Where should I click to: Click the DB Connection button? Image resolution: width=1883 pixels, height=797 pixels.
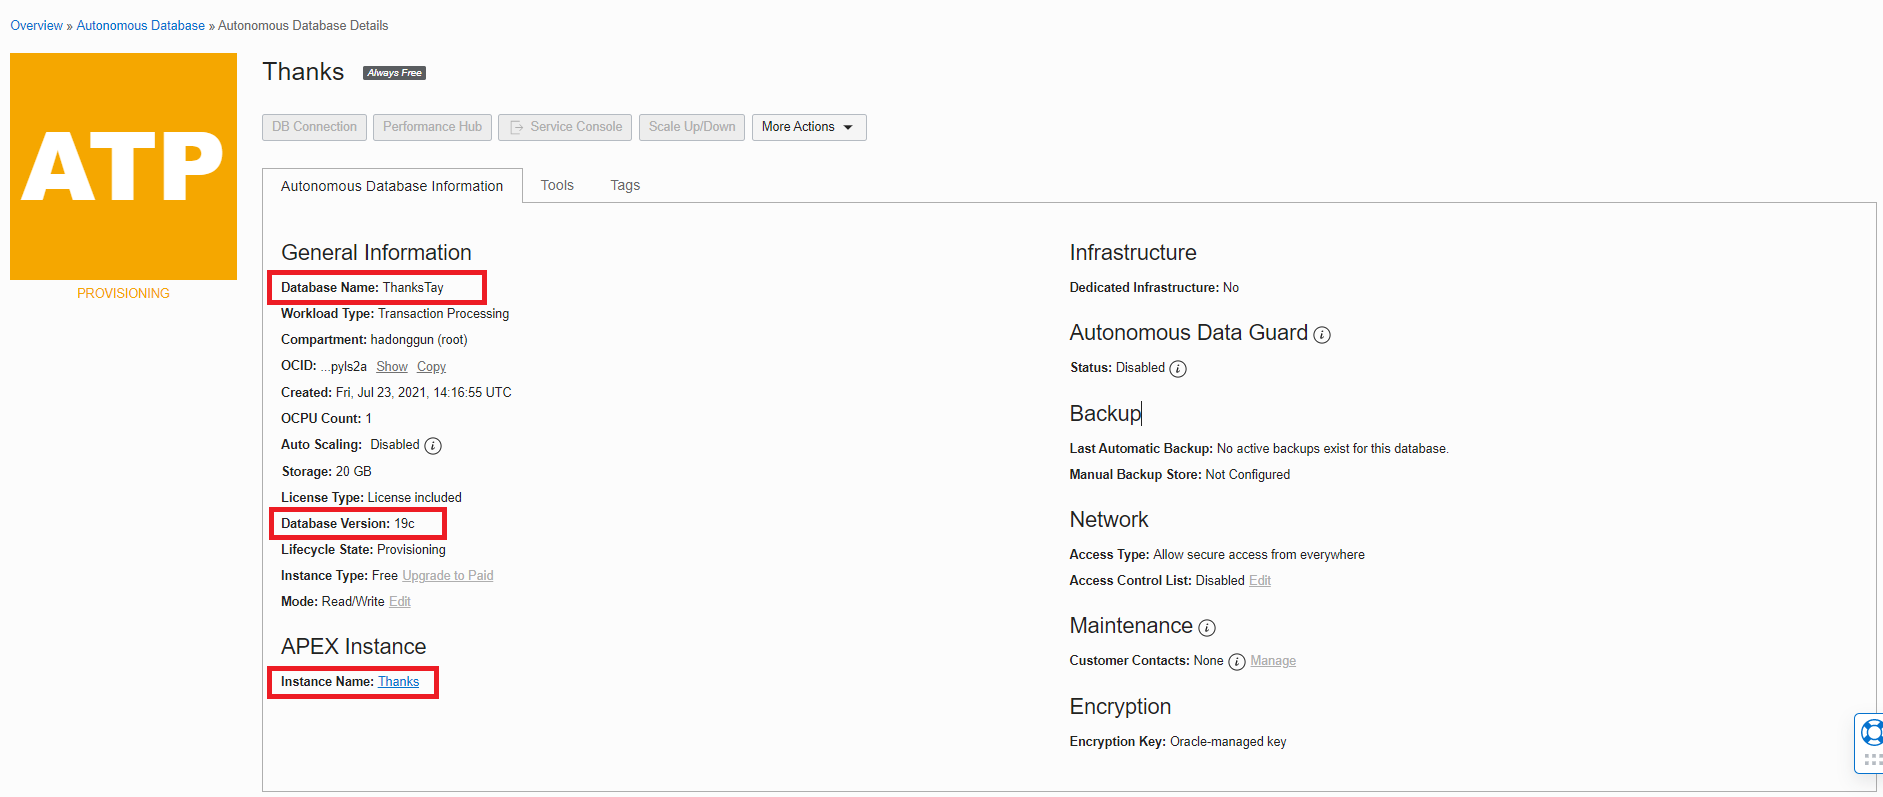point(314,127)
